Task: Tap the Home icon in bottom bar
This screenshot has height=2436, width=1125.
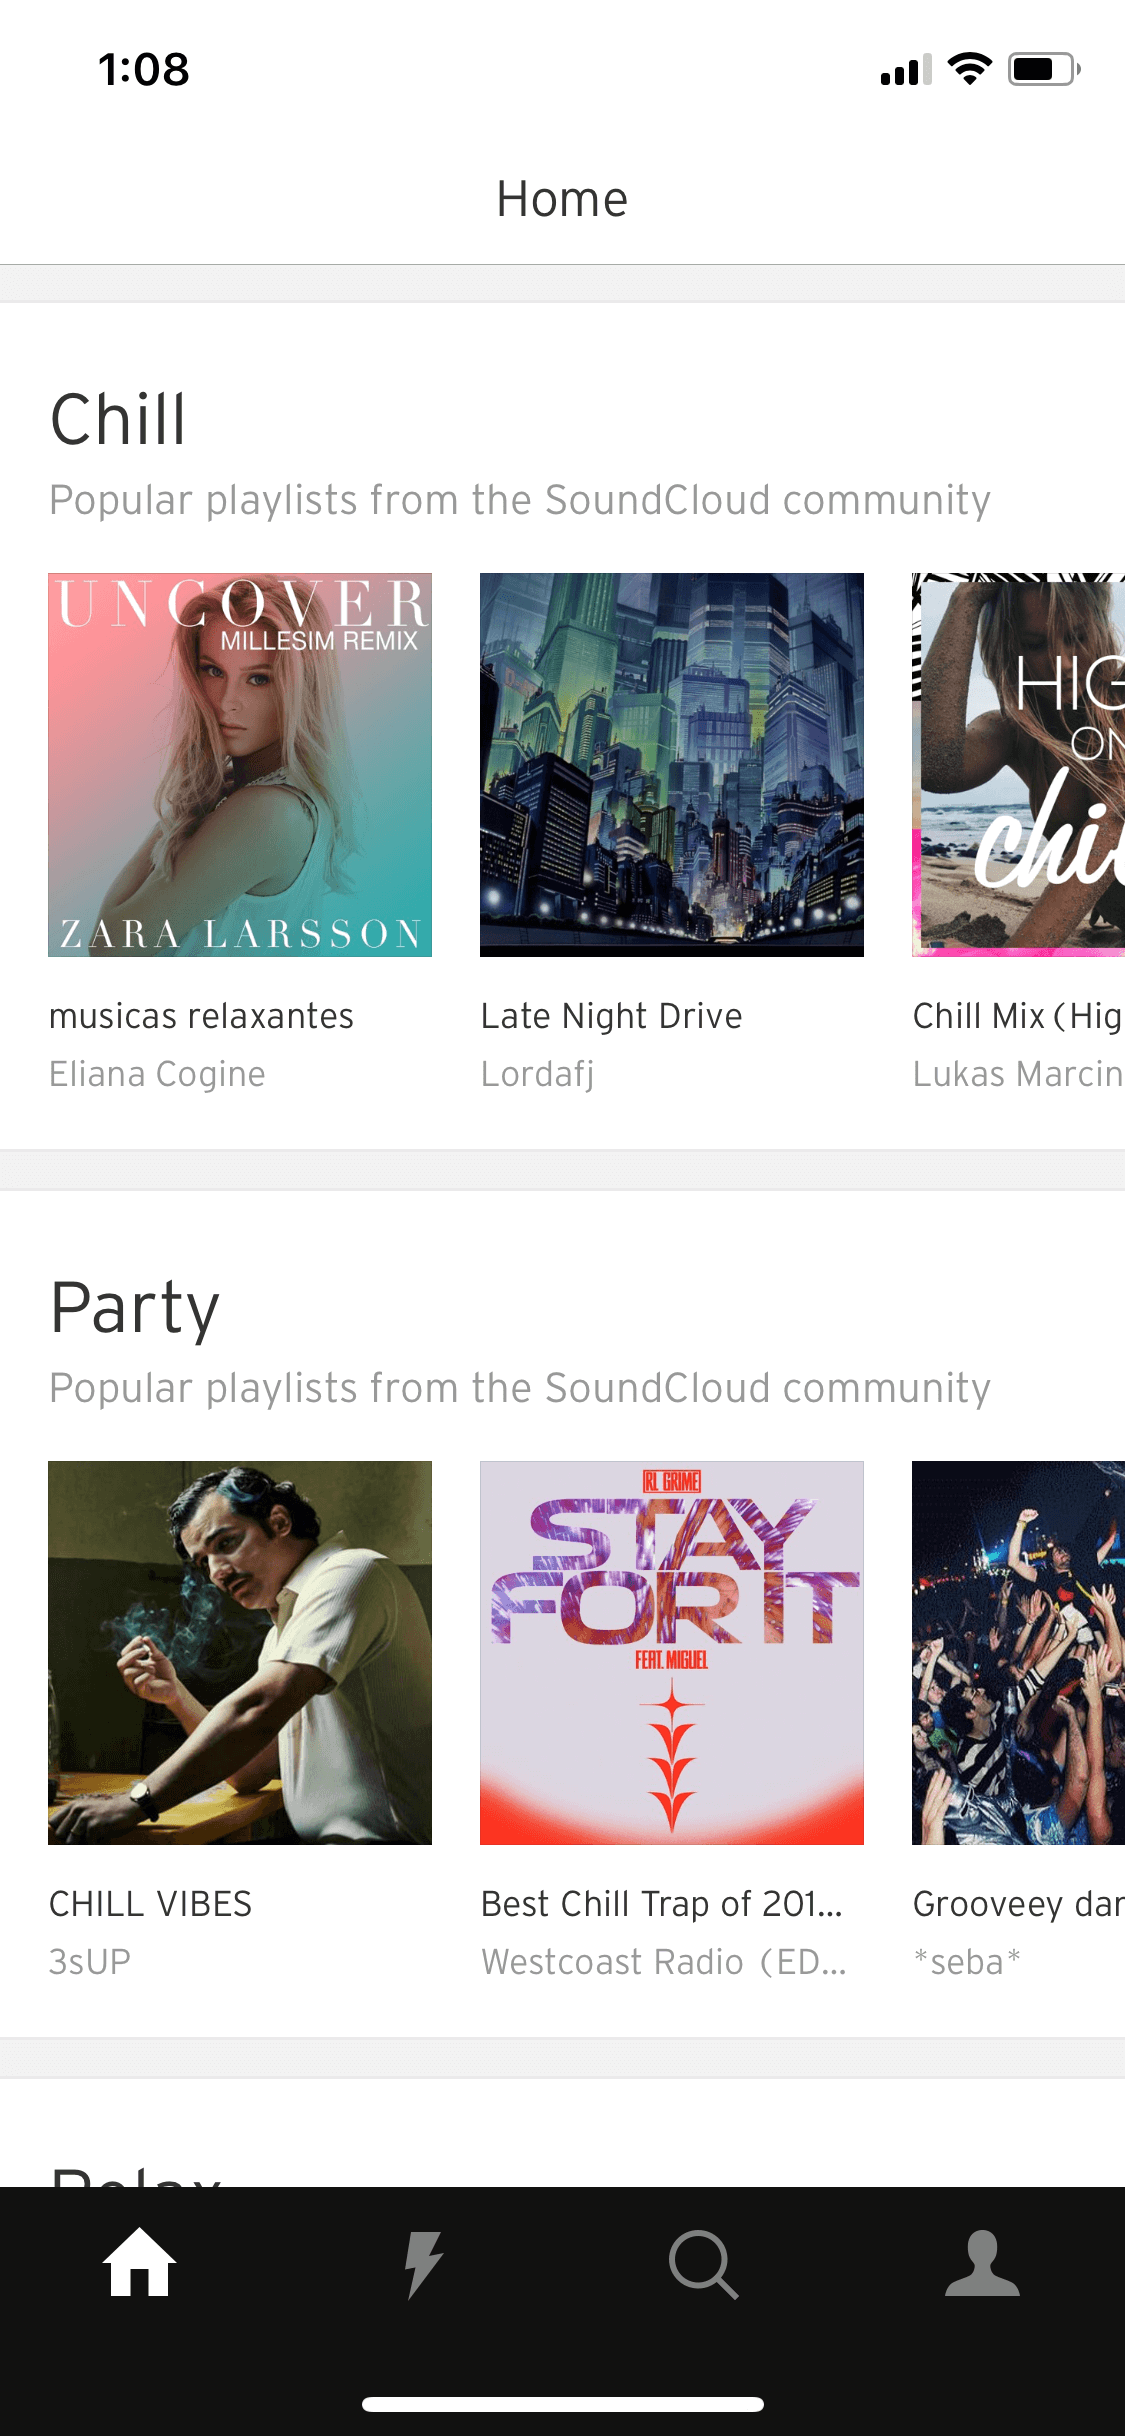Action: tap(139, 2263)
